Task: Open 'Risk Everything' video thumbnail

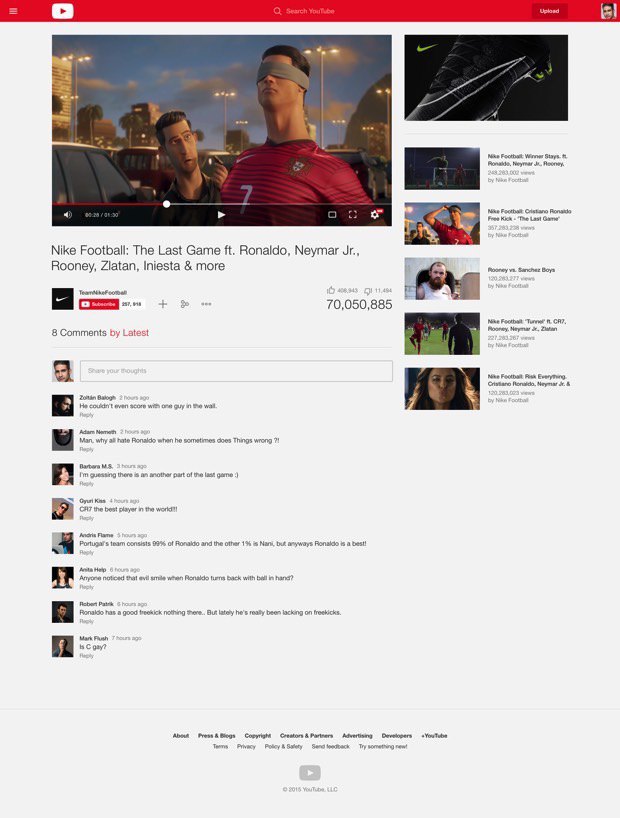Action: coord(442,389)
